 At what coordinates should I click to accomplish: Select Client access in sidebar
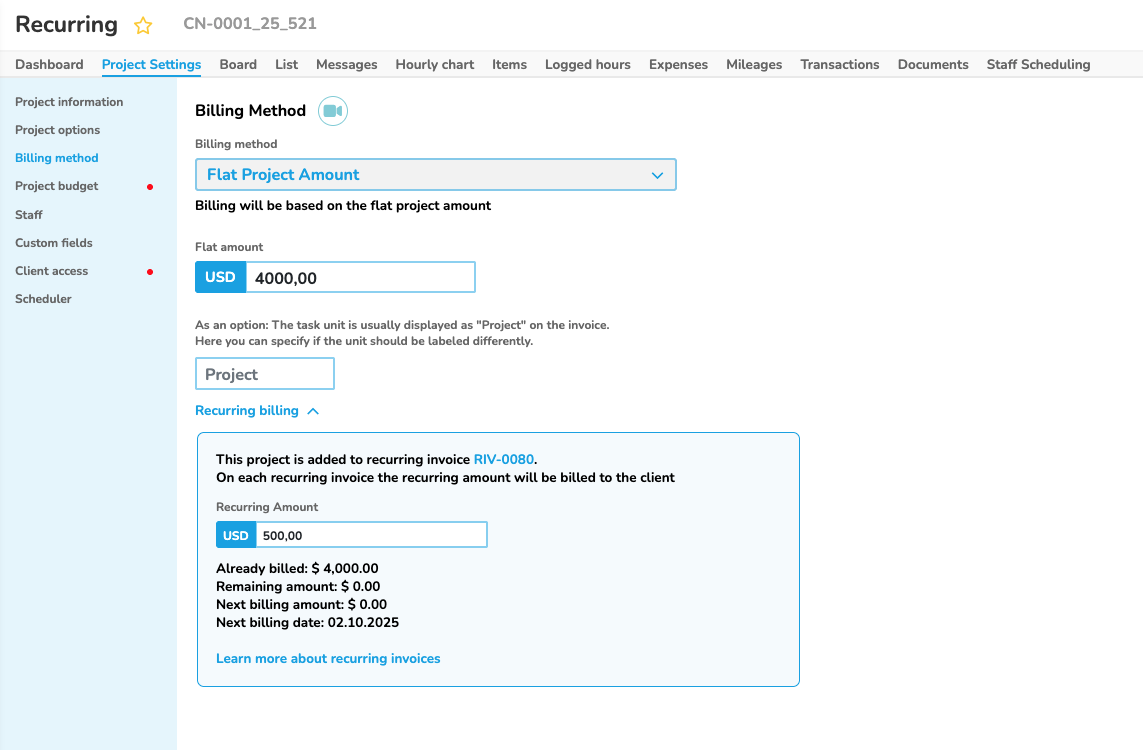[x=51, y=271]
